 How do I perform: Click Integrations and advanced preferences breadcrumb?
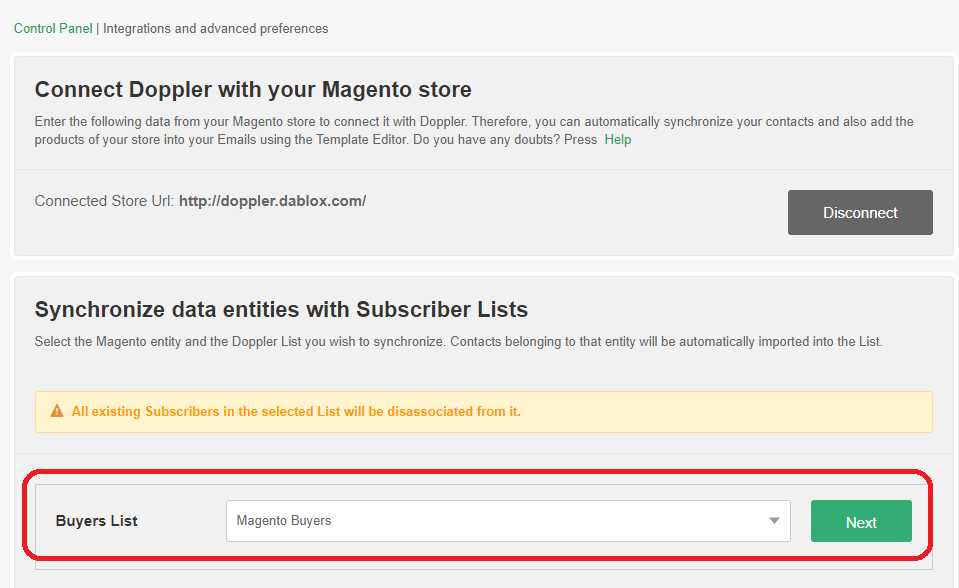[215, 29]
